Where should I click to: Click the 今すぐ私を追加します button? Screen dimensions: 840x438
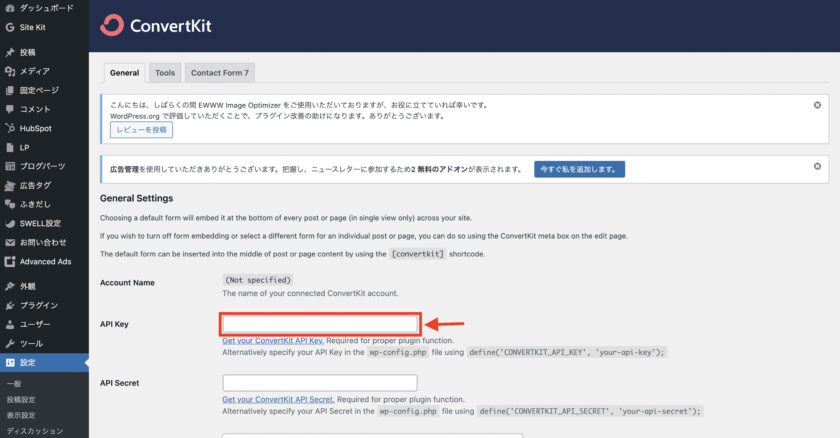[x=579, y=169]
